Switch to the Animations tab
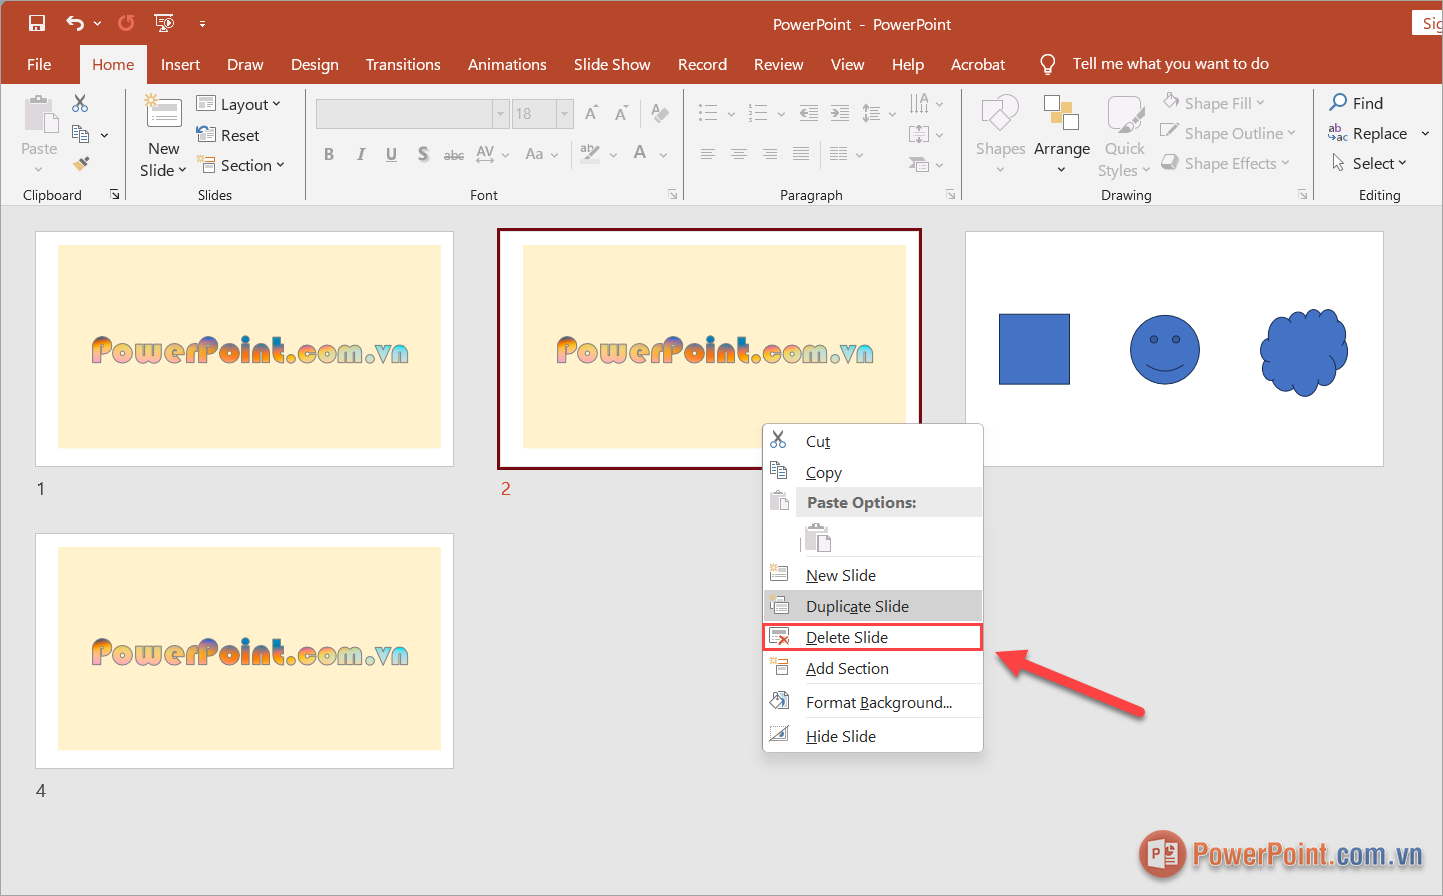 (x=507, y=64)
